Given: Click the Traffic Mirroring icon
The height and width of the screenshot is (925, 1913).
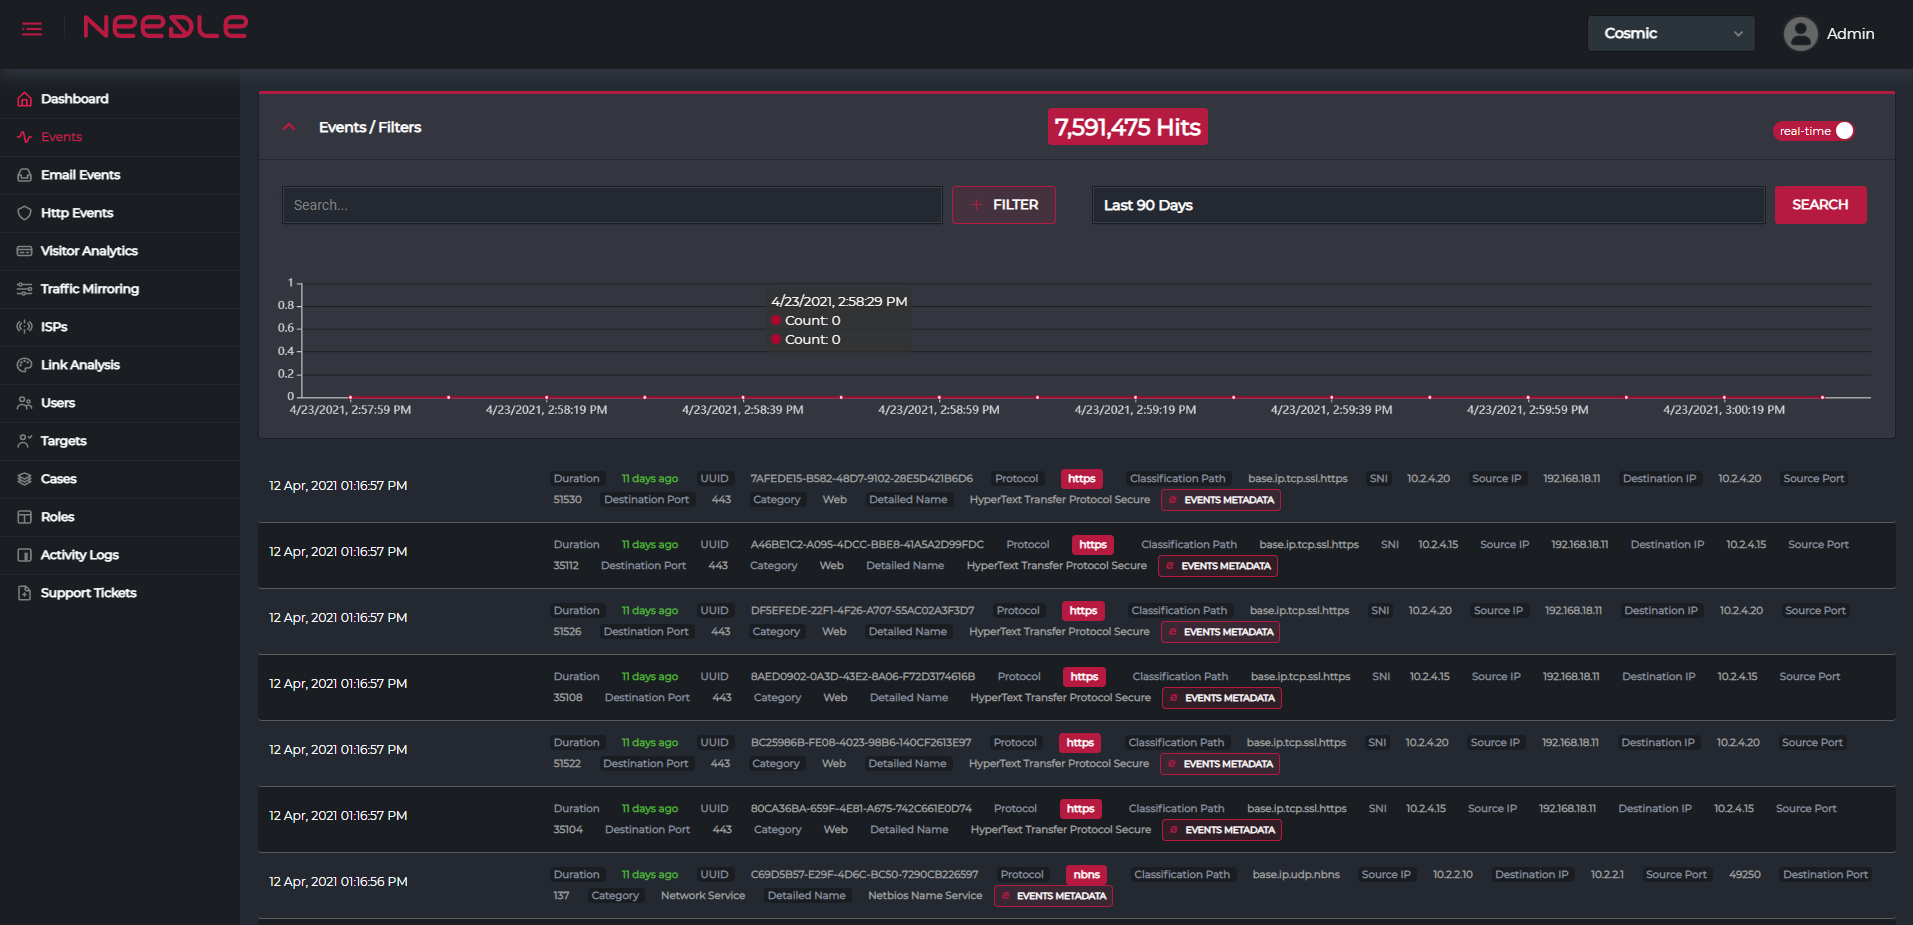Looking at the screenshot, I should 24,289.
